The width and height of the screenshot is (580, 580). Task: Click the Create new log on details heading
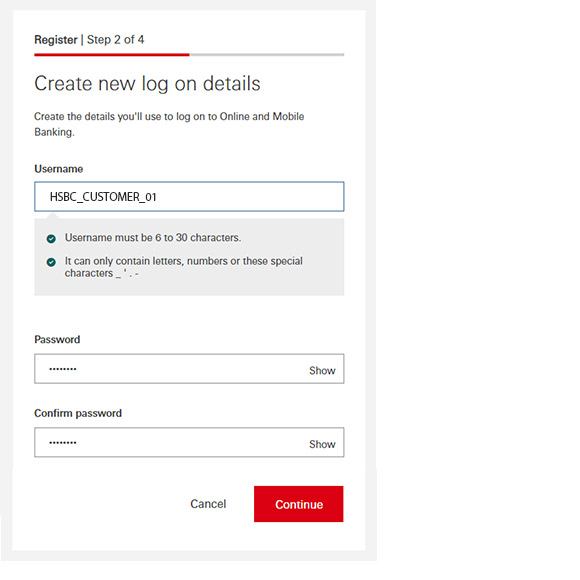click(x=147, y=84)
